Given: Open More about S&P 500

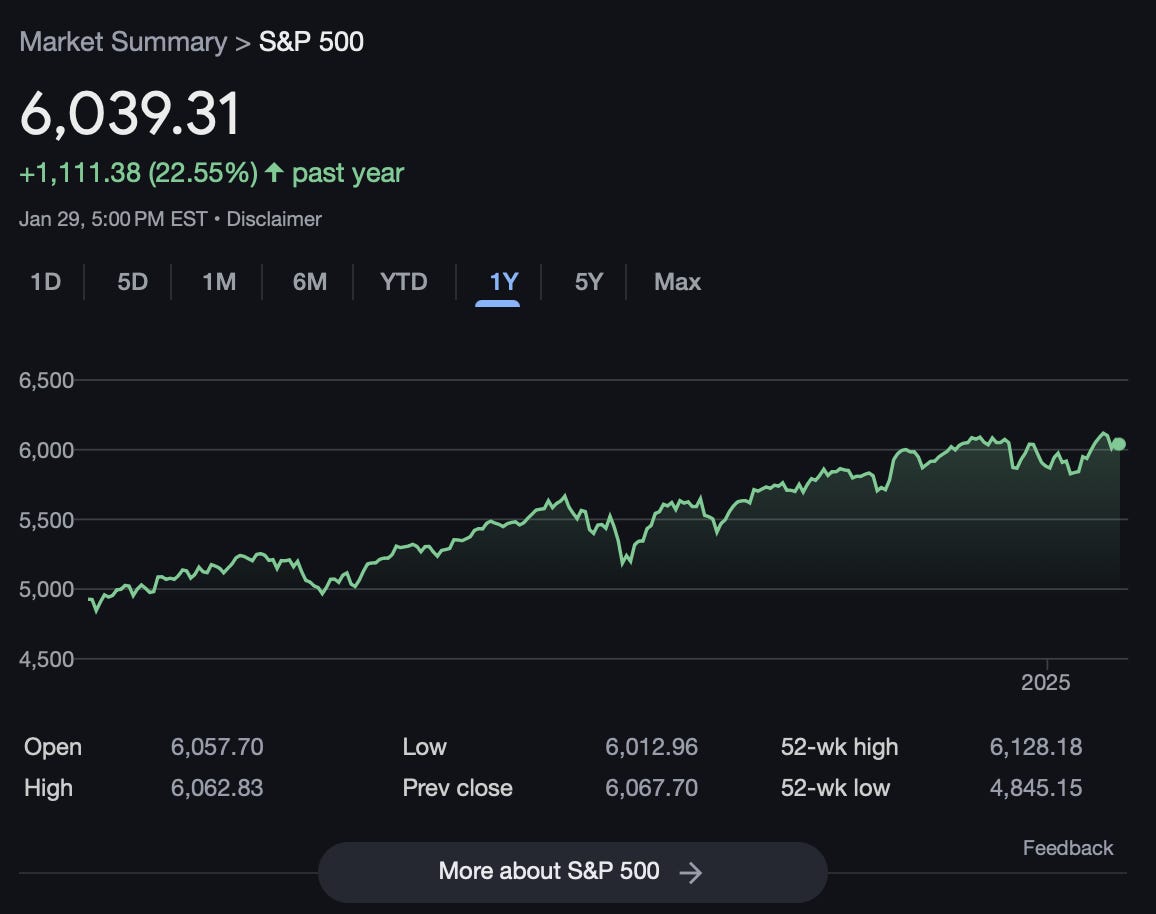Looking at the screenshot, I should coord(572,872).
